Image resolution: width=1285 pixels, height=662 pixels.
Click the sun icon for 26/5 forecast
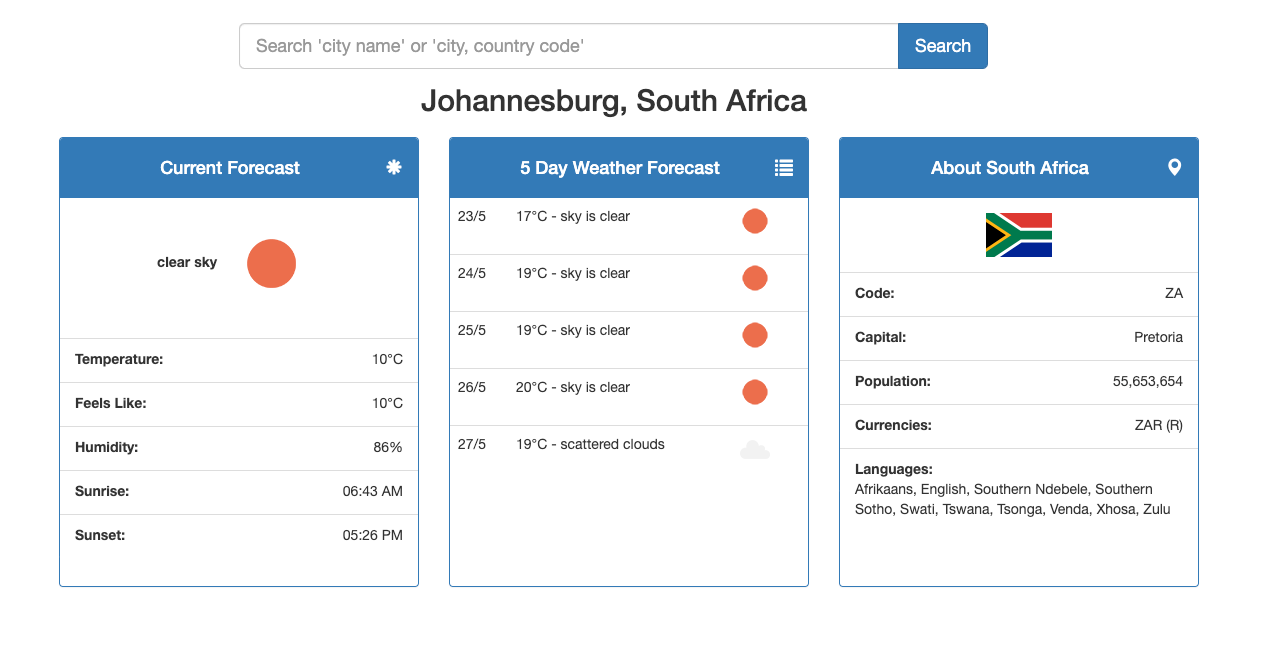click(755, 392)
